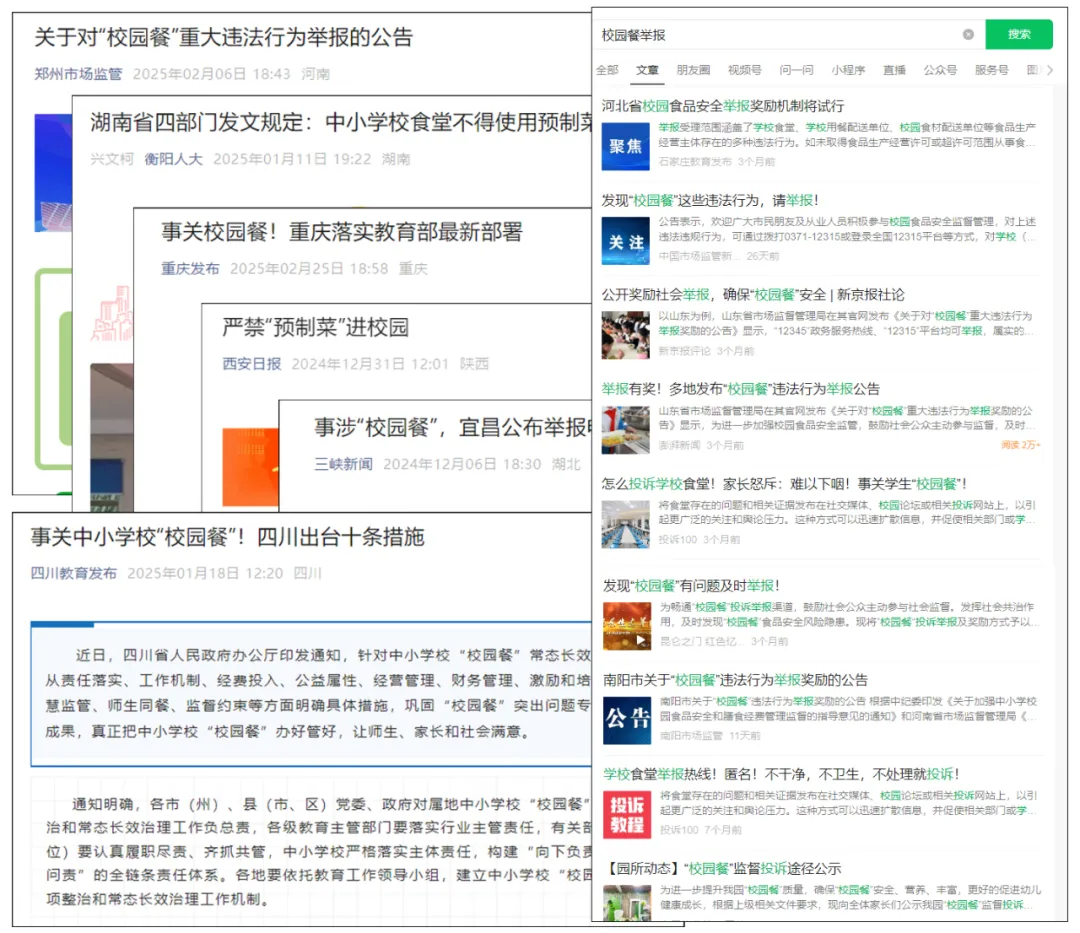Click the 南阳市场监管 source label
This screenshot has width=1080, height=933.
pyautogui.click(x=692, y=736)
